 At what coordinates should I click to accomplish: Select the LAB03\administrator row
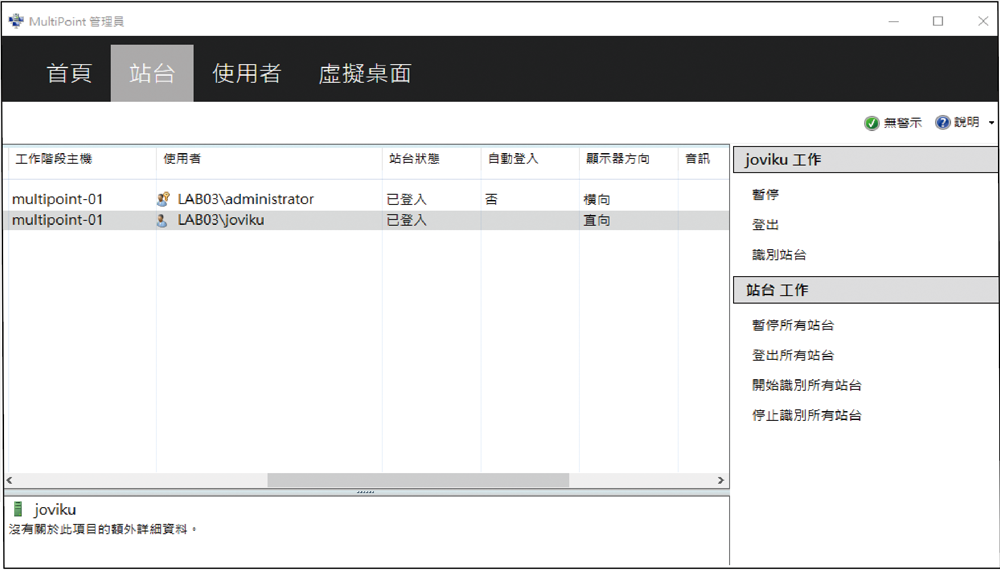coord(368,200)
